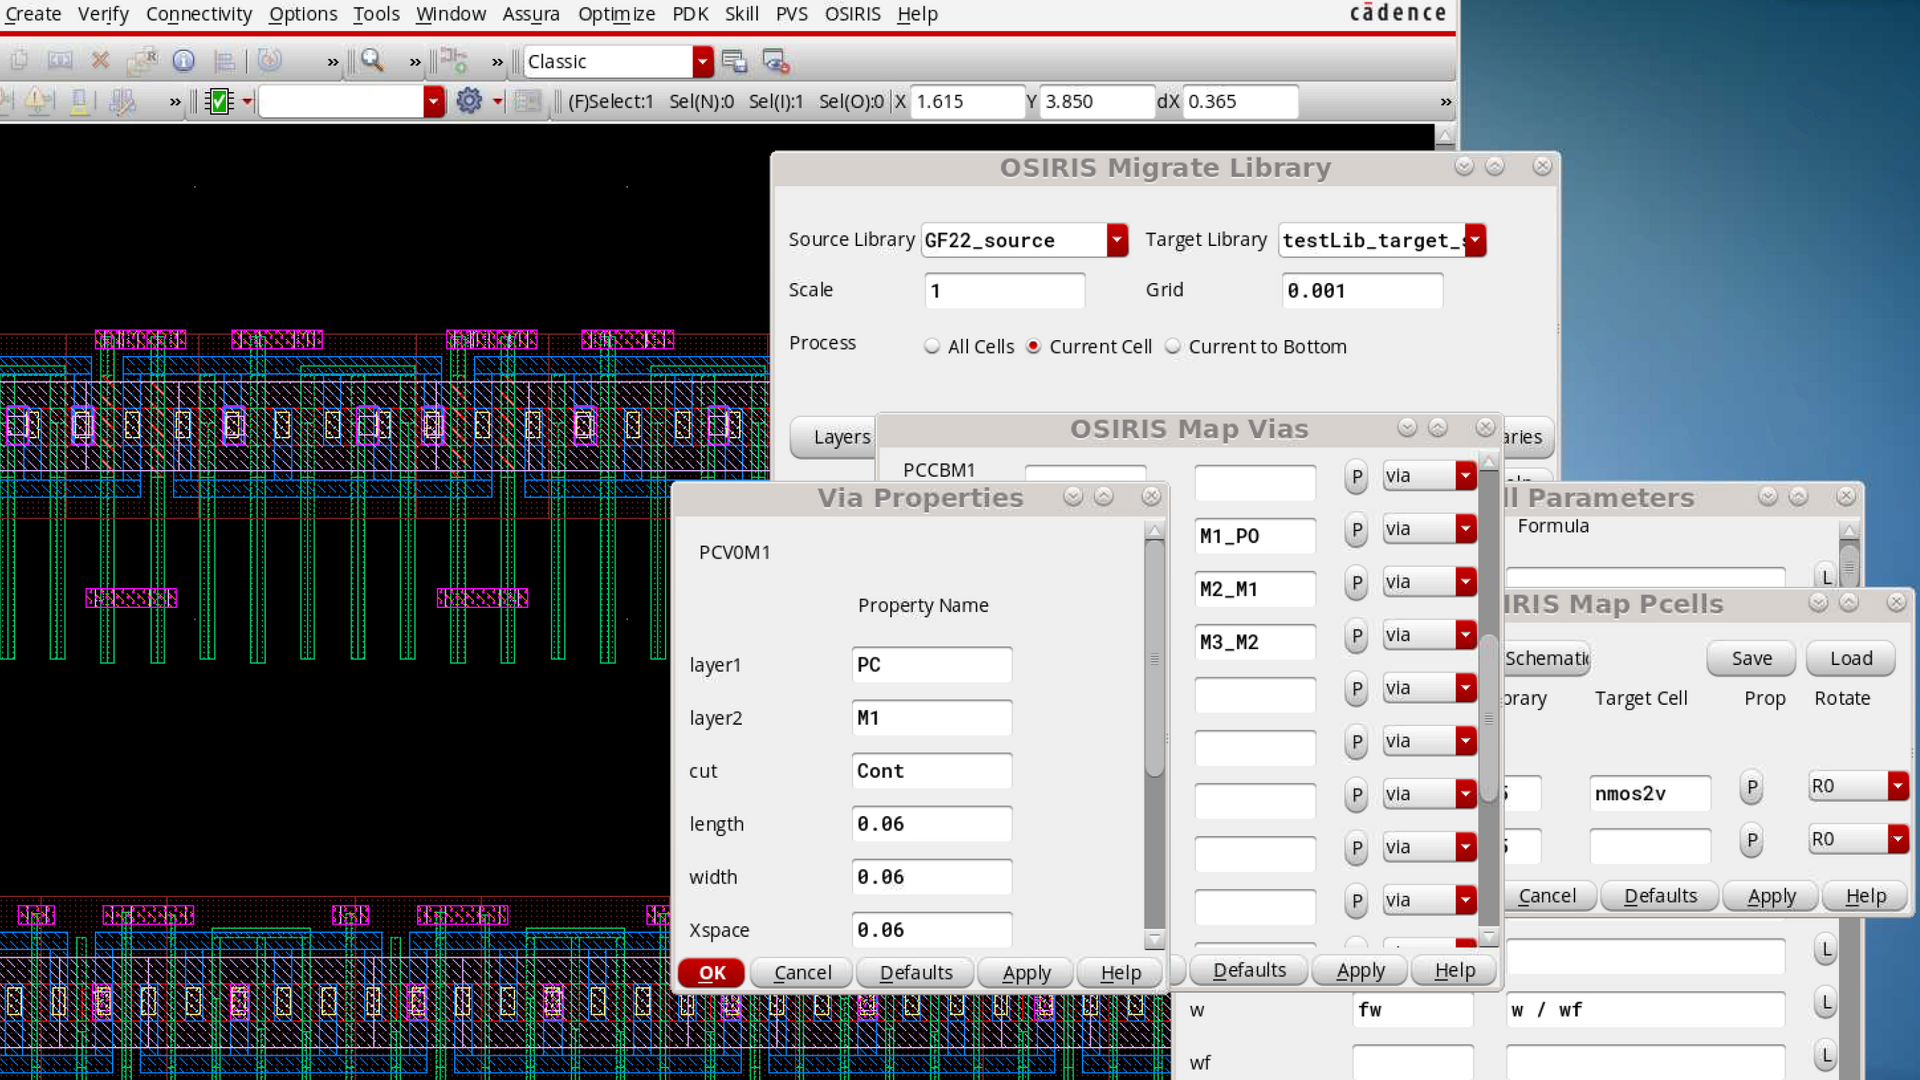Click the layer1 field containing PC
This screenshot has width=1920, height=1080.
[x=931, y=665]
